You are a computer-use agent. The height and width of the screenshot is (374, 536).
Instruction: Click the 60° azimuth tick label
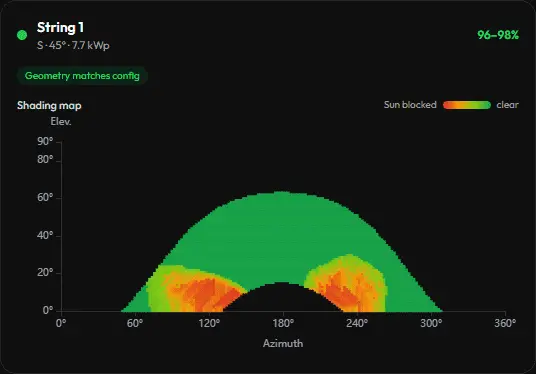click(x=135, y=323)
